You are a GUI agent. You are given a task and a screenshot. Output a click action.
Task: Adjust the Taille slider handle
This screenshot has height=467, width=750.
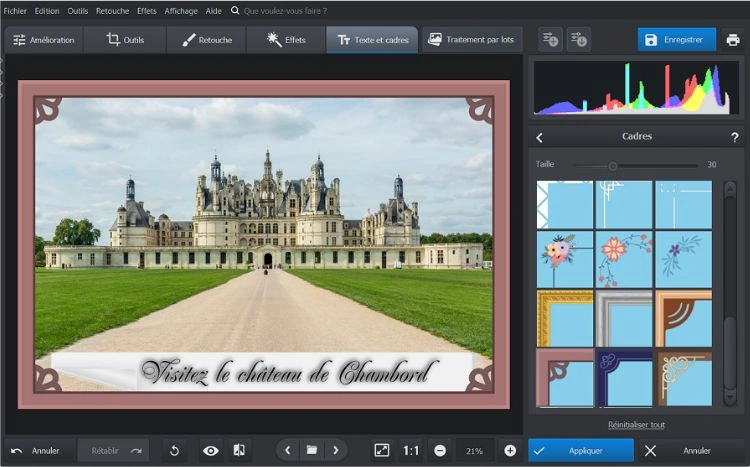point(613,166)
